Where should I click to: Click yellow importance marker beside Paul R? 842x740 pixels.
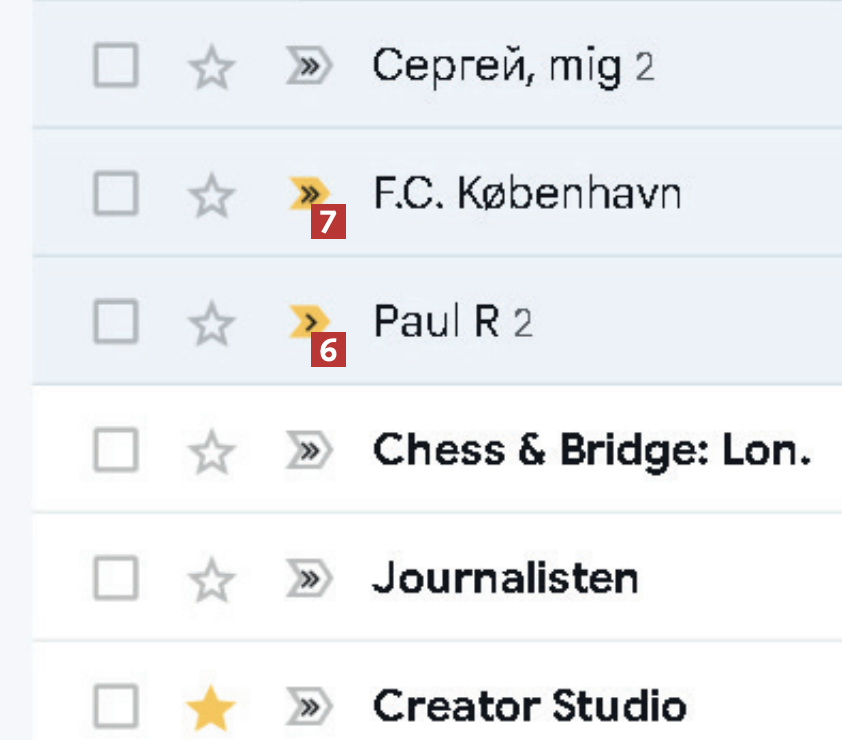[x=304, y=320]
